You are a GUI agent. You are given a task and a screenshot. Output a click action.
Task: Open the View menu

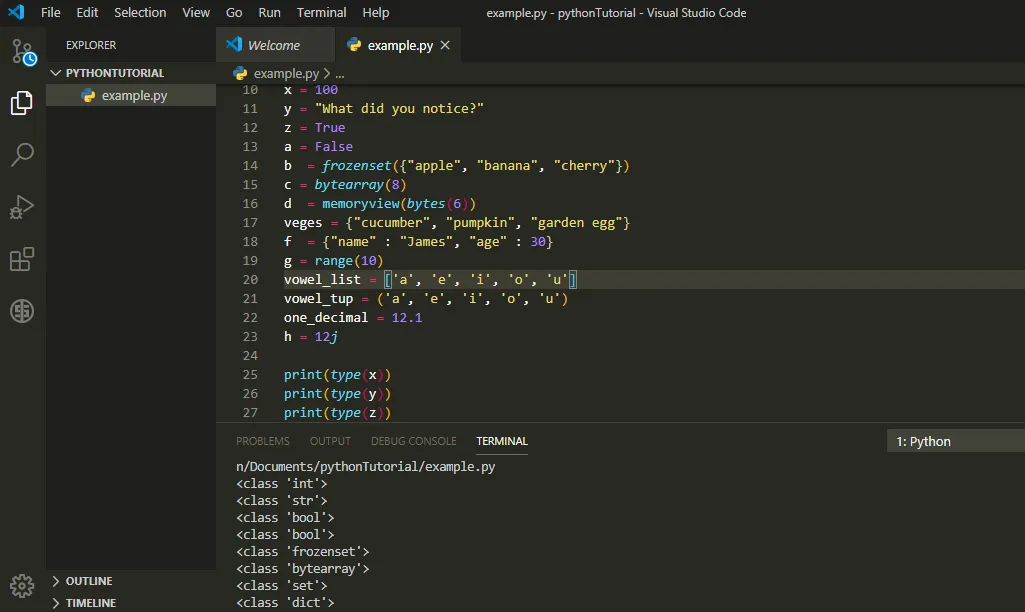(196, 12)
